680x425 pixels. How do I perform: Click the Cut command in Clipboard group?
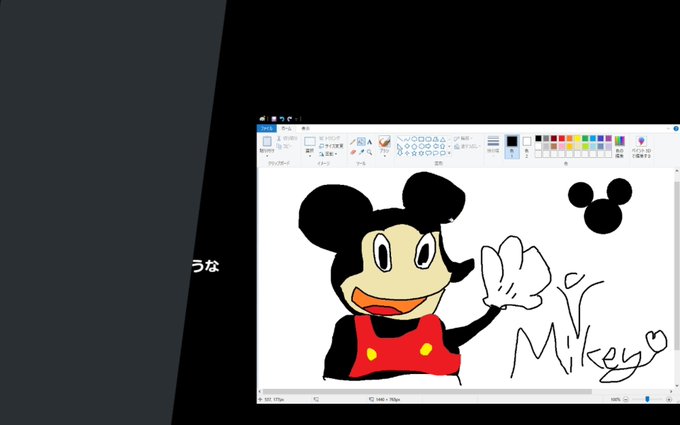click(287, 138)
